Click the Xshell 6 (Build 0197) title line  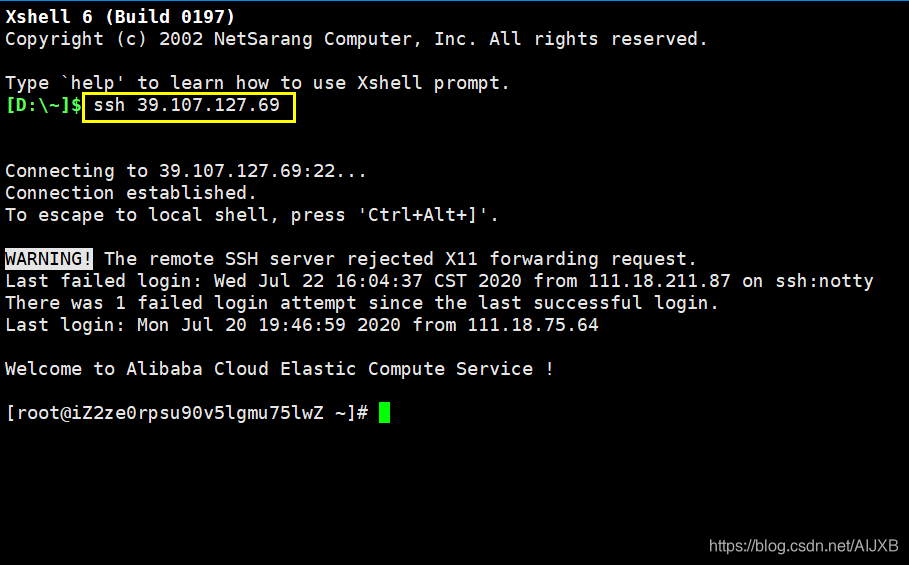[x=120, y=17]
